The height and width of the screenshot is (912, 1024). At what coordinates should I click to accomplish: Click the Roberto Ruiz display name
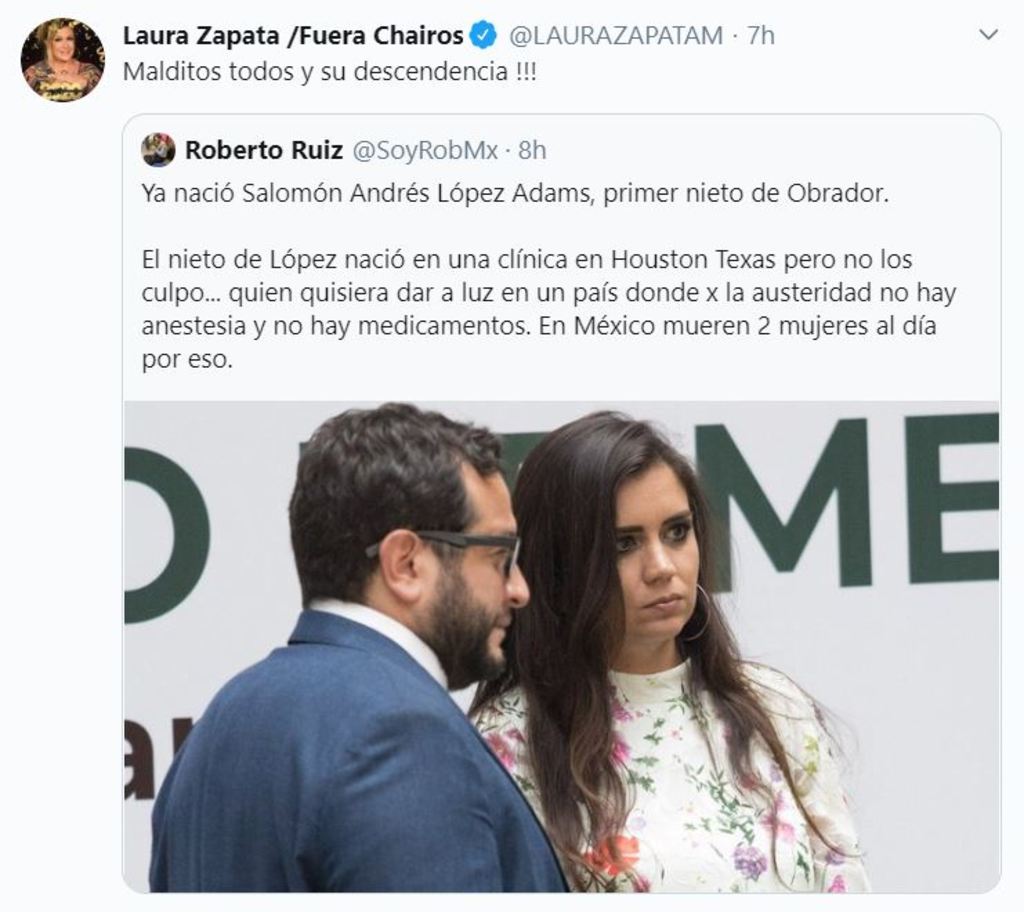coord(264,150)
